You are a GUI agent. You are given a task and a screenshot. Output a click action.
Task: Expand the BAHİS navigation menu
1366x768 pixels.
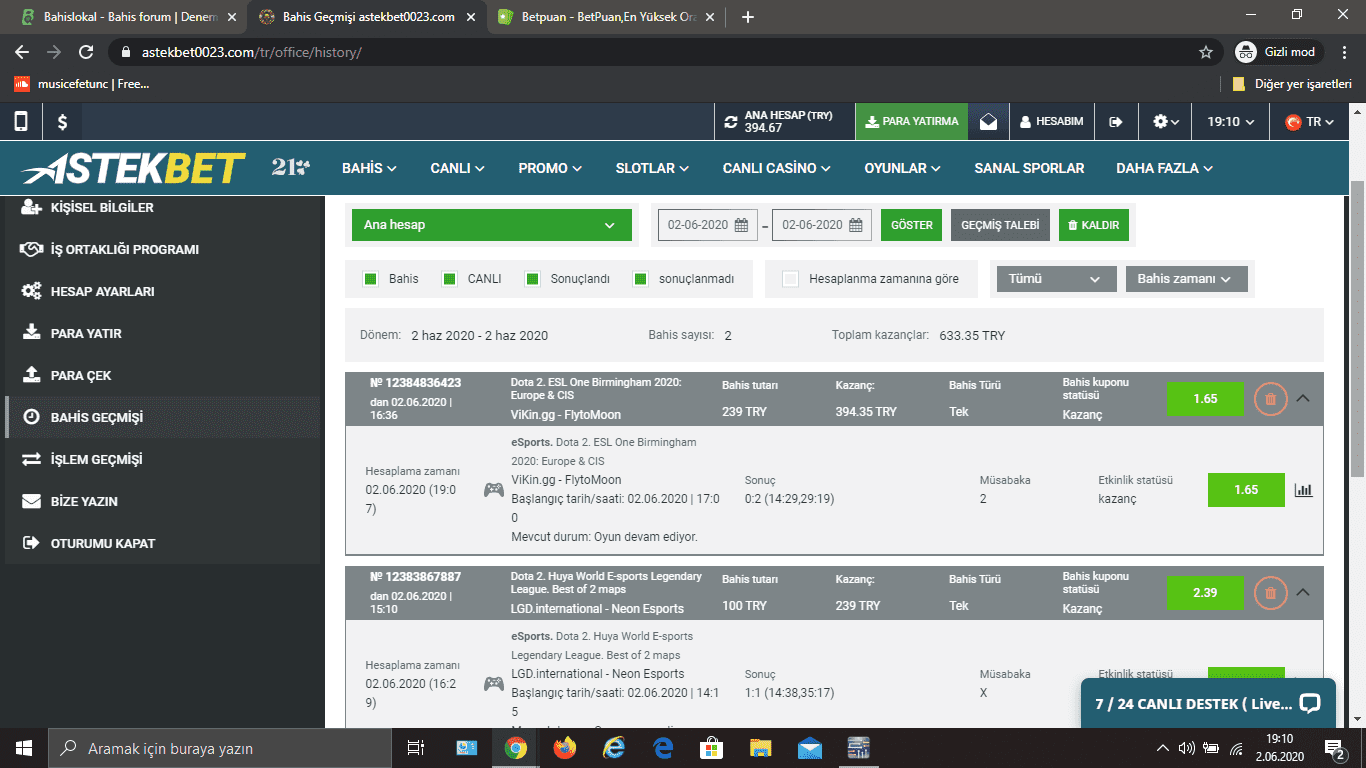(369, 168)
